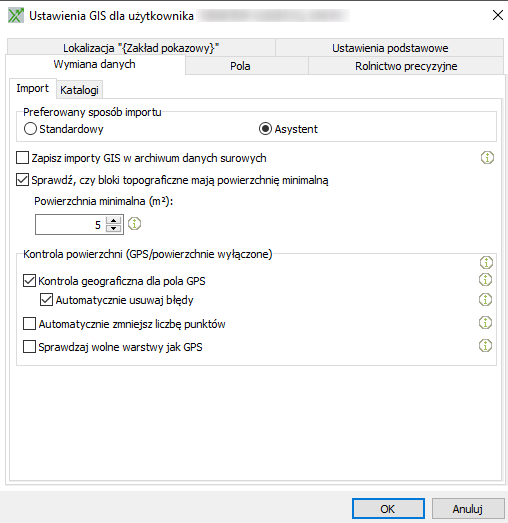Viewport: 508px width, 523px height.
Task: Click the Anuluj button
Action: [x=468, y=509]
